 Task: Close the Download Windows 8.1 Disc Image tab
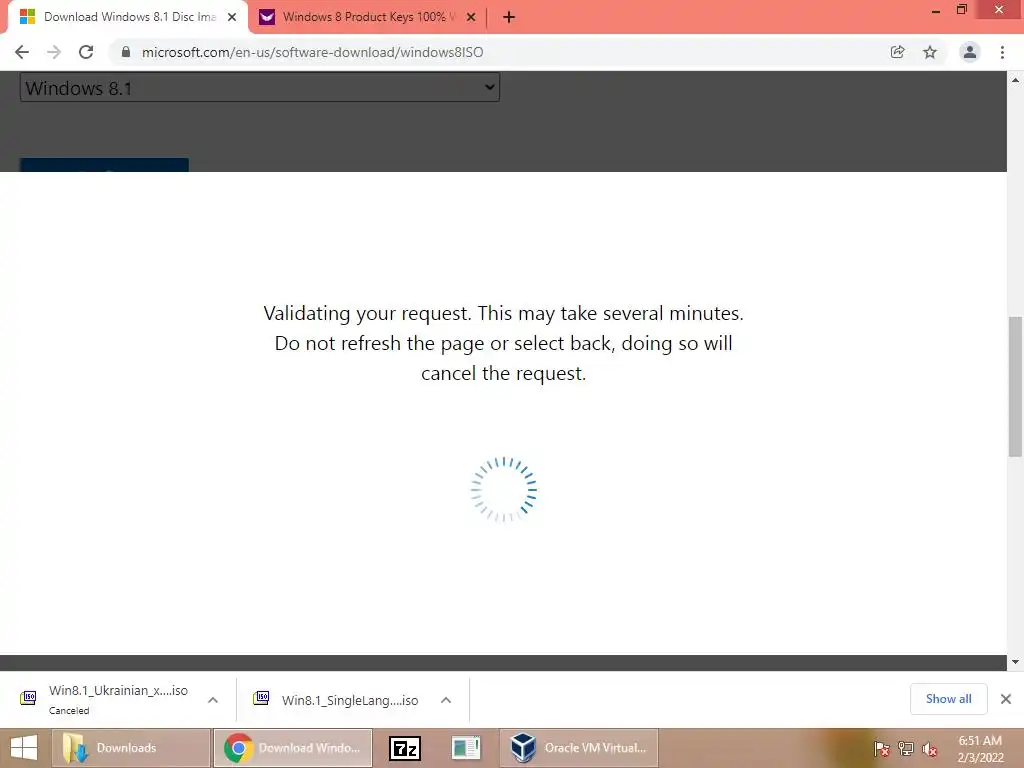[x=232, y=17]
